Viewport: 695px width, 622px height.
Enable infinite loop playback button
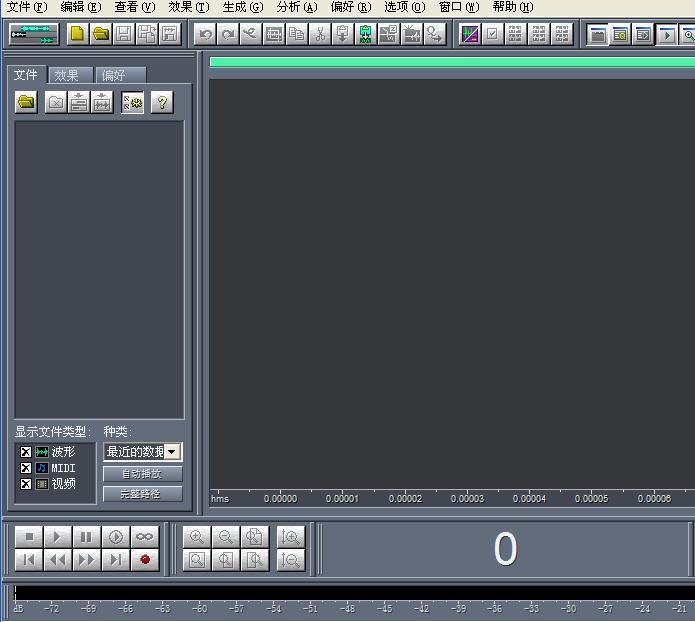[145, 537]
